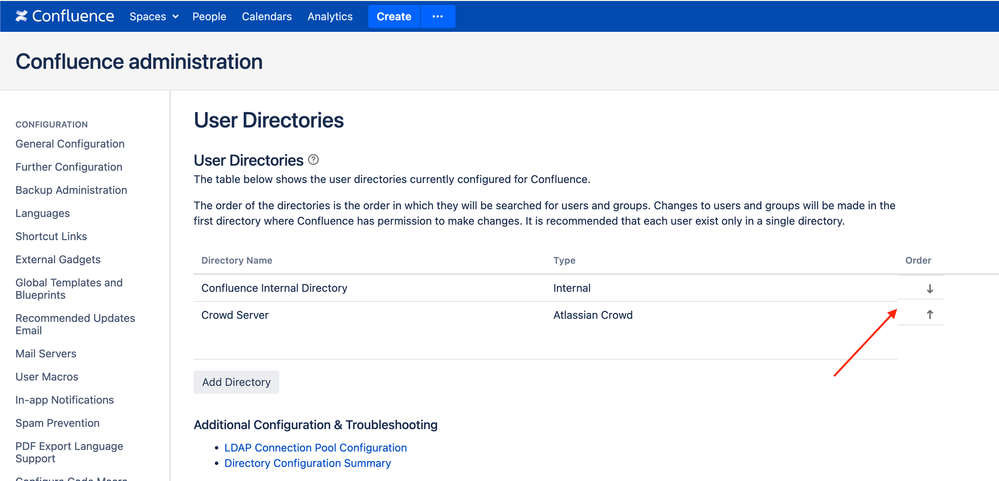Viewport: 999px width, 481px height.
Task: Click the CONFIGURATION sidebar section heading
Action: pyautogui.click(x=52, y=124)
